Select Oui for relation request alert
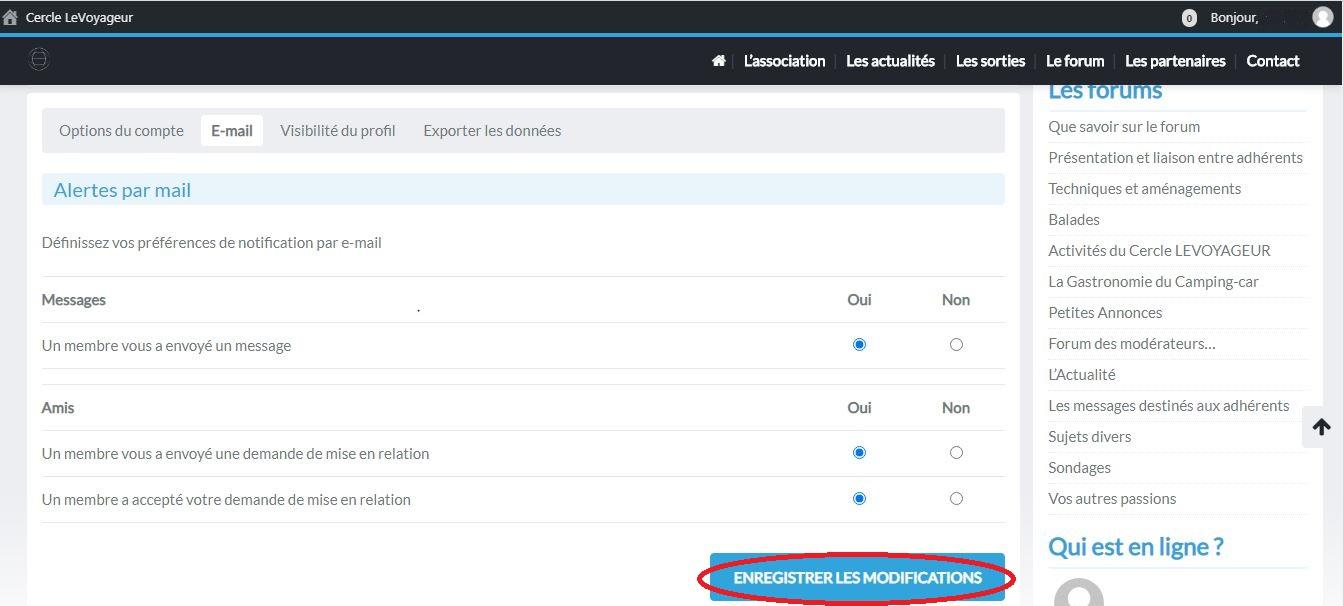 (x=859, y=453)
